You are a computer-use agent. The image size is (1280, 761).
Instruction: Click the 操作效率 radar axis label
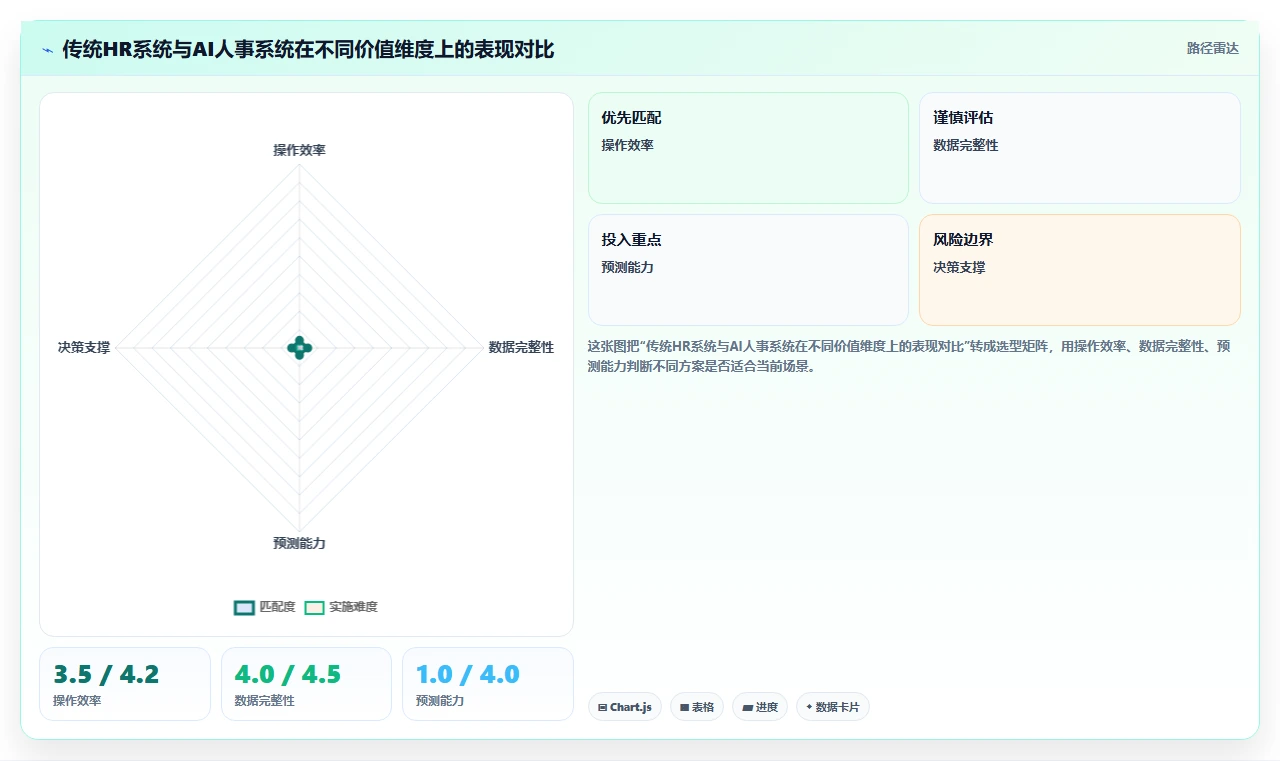[299, 150]
